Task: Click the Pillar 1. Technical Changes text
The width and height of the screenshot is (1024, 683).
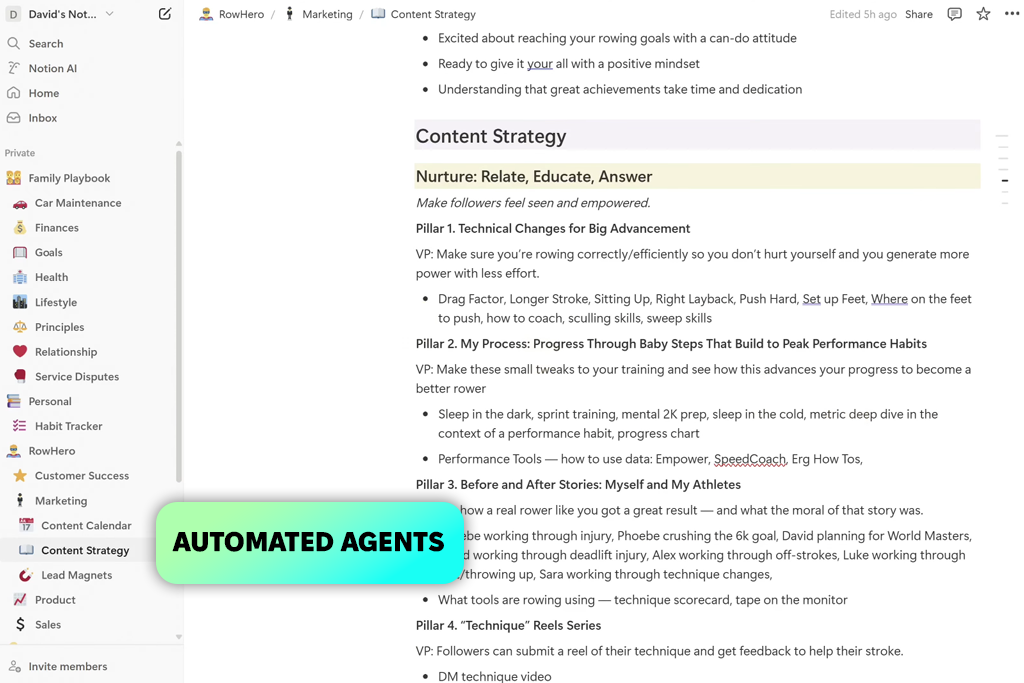Action: 552,228
